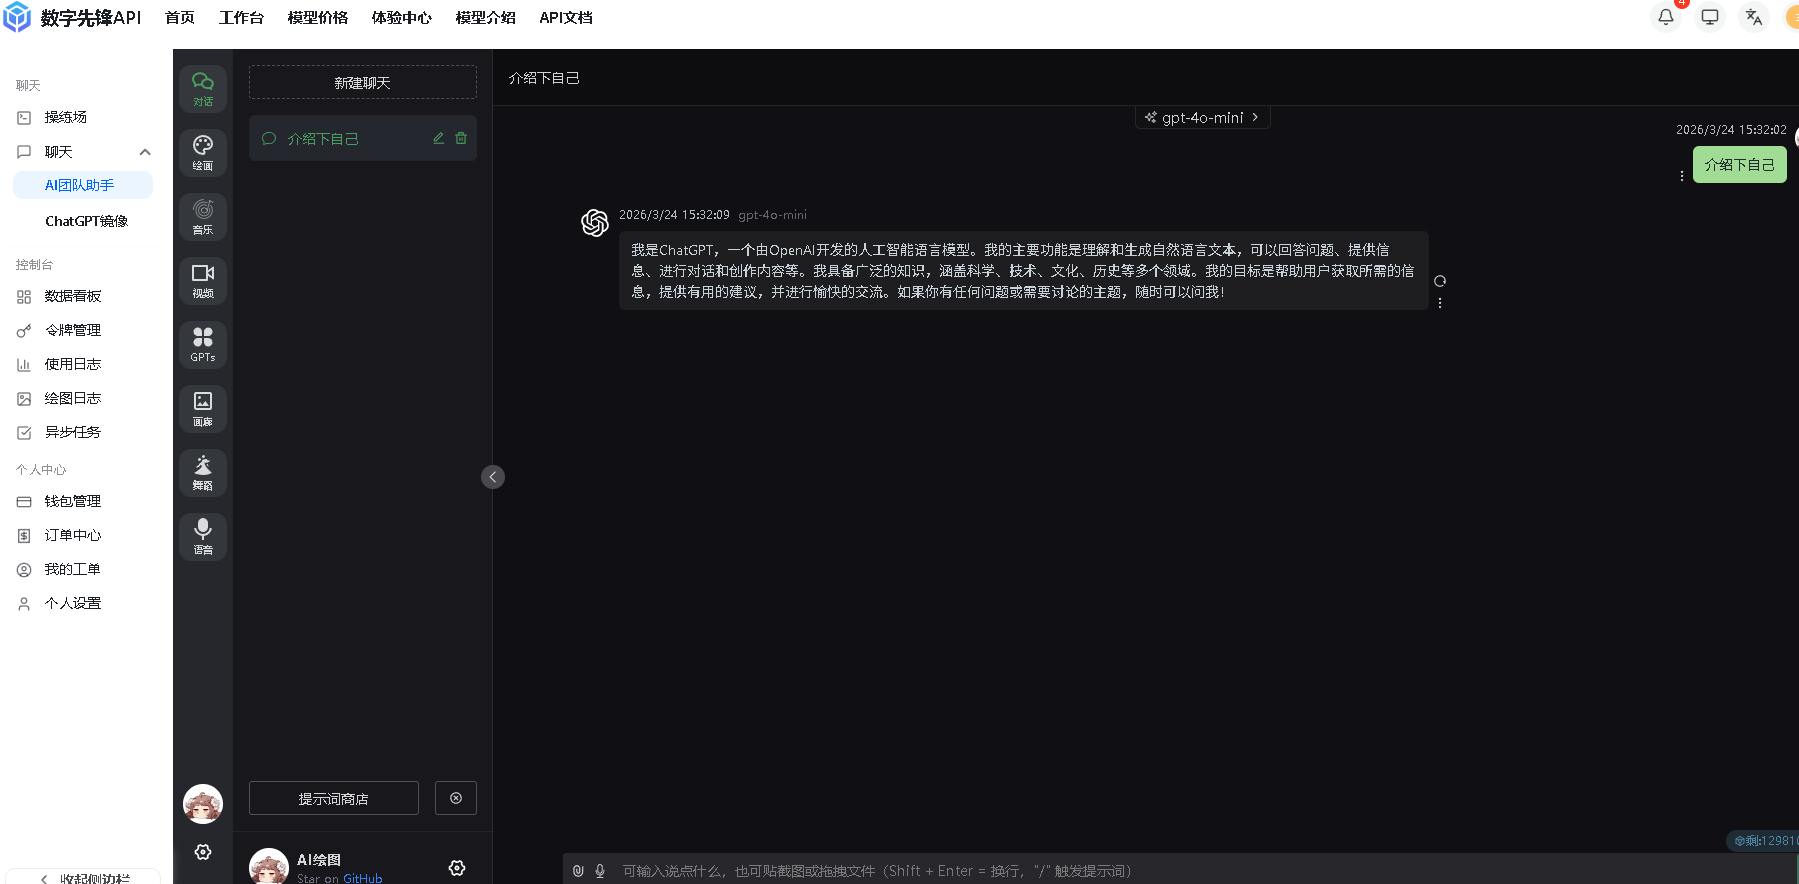
Task: Click the notification bell icon
Action: (x=1666, y=17)
